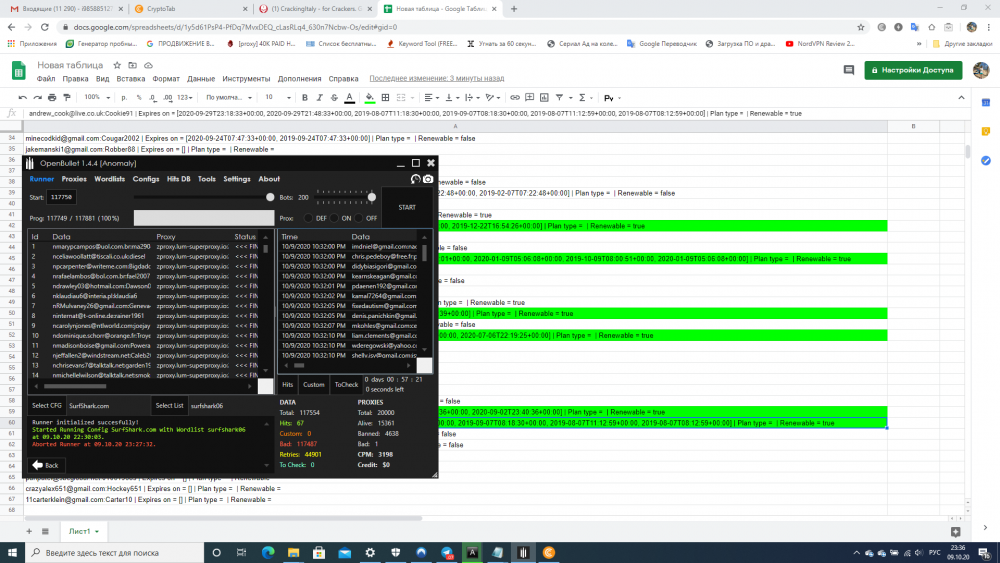Click the Select CFG button

(x=46, y=405)
